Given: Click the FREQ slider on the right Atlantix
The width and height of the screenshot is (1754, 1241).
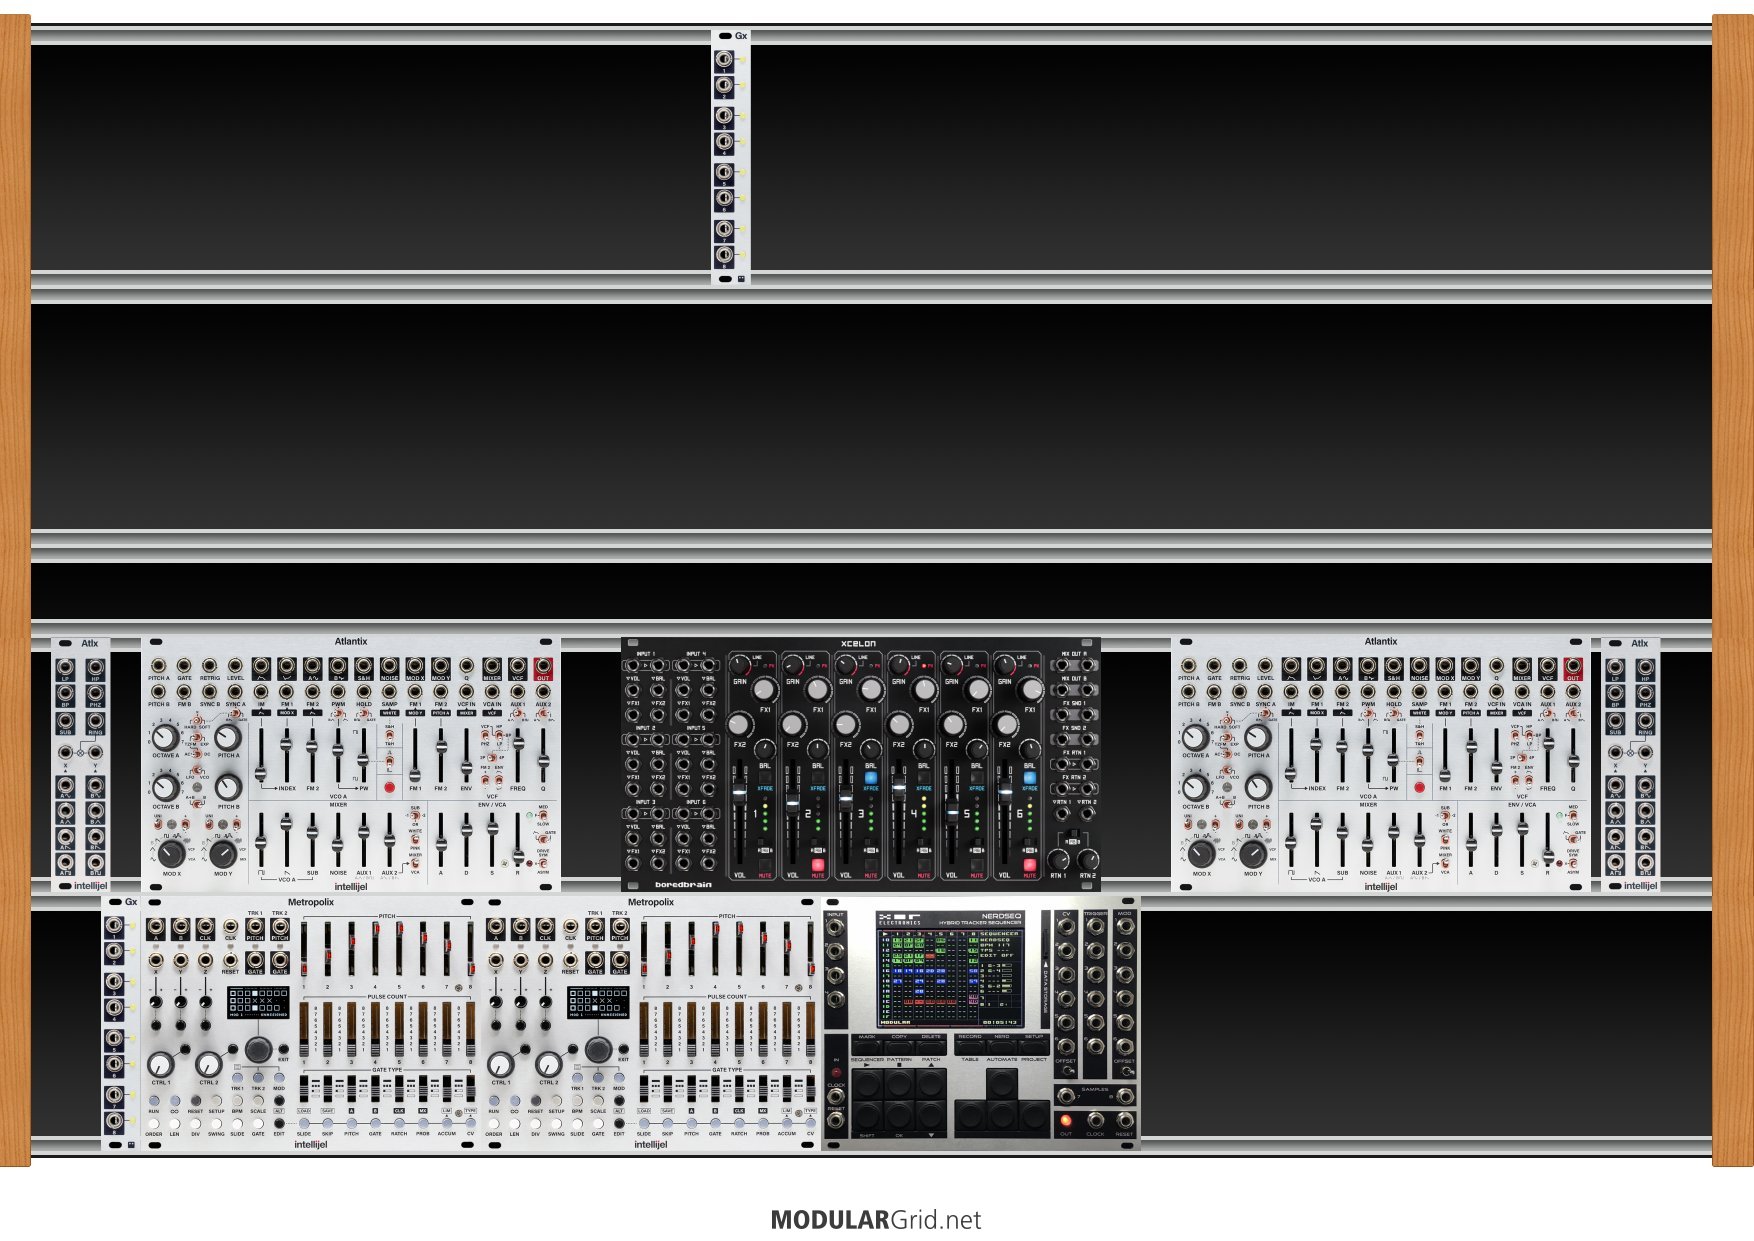Looking at the screenshot, I should click(x=1548, y=755).
